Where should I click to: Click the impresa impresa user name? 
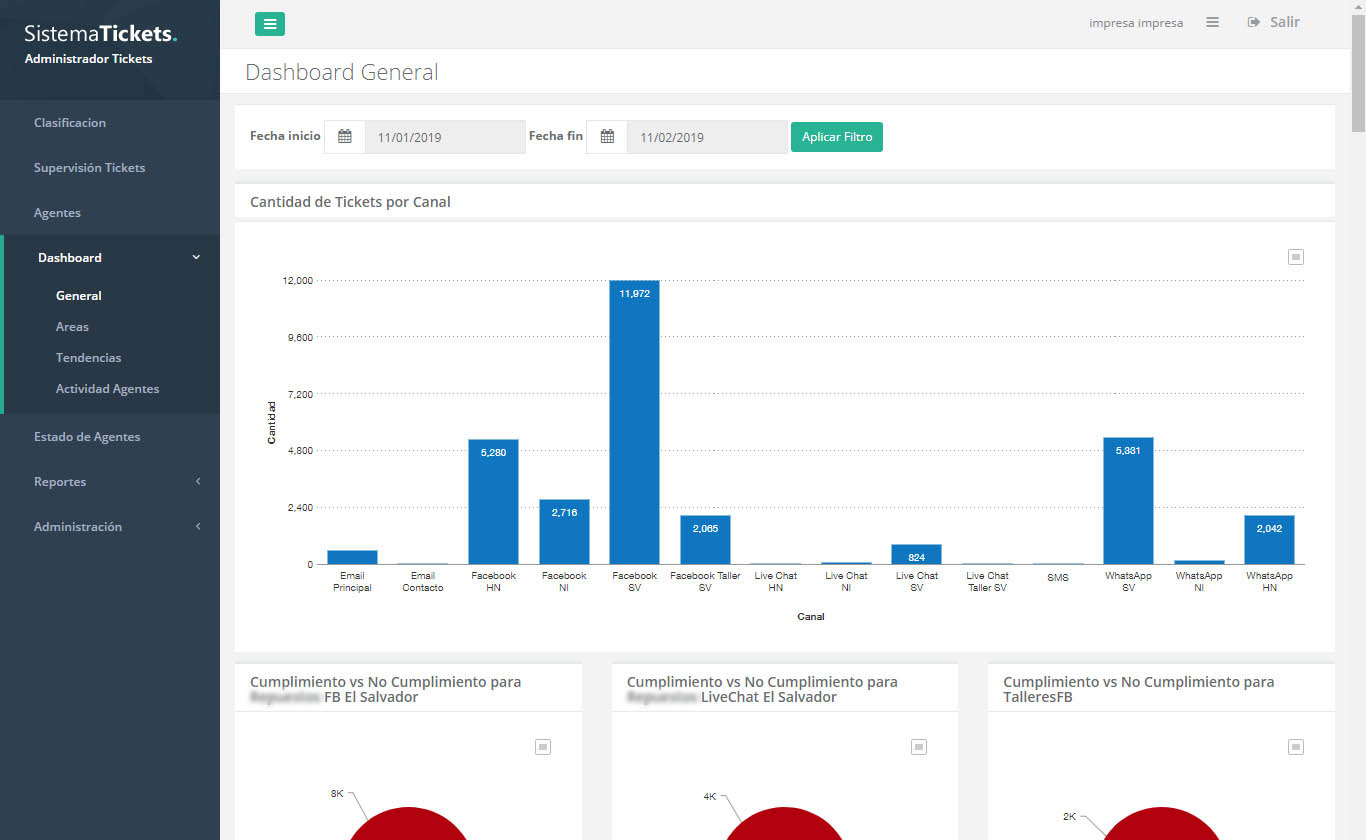[x=1136, y=22]
